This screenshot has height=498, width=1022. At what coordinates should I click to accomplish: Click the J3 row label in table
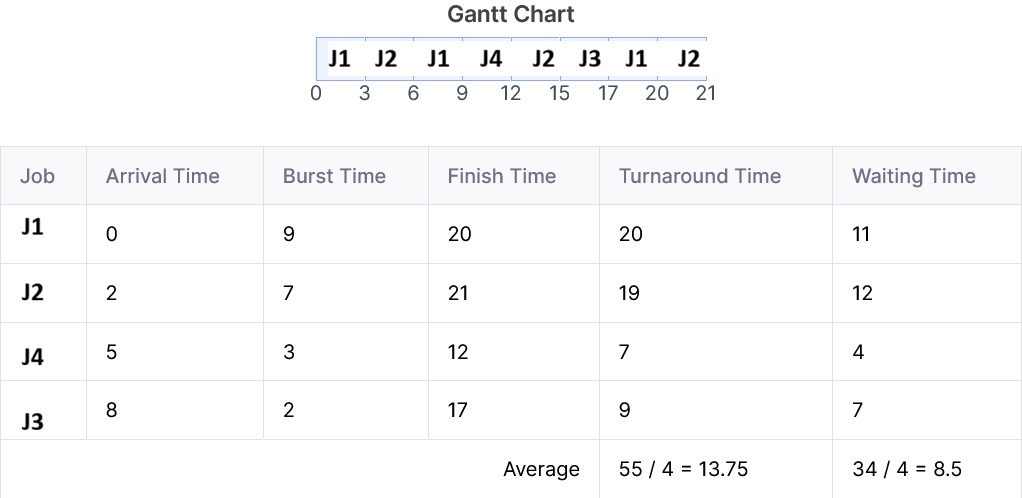pos(33,422)
